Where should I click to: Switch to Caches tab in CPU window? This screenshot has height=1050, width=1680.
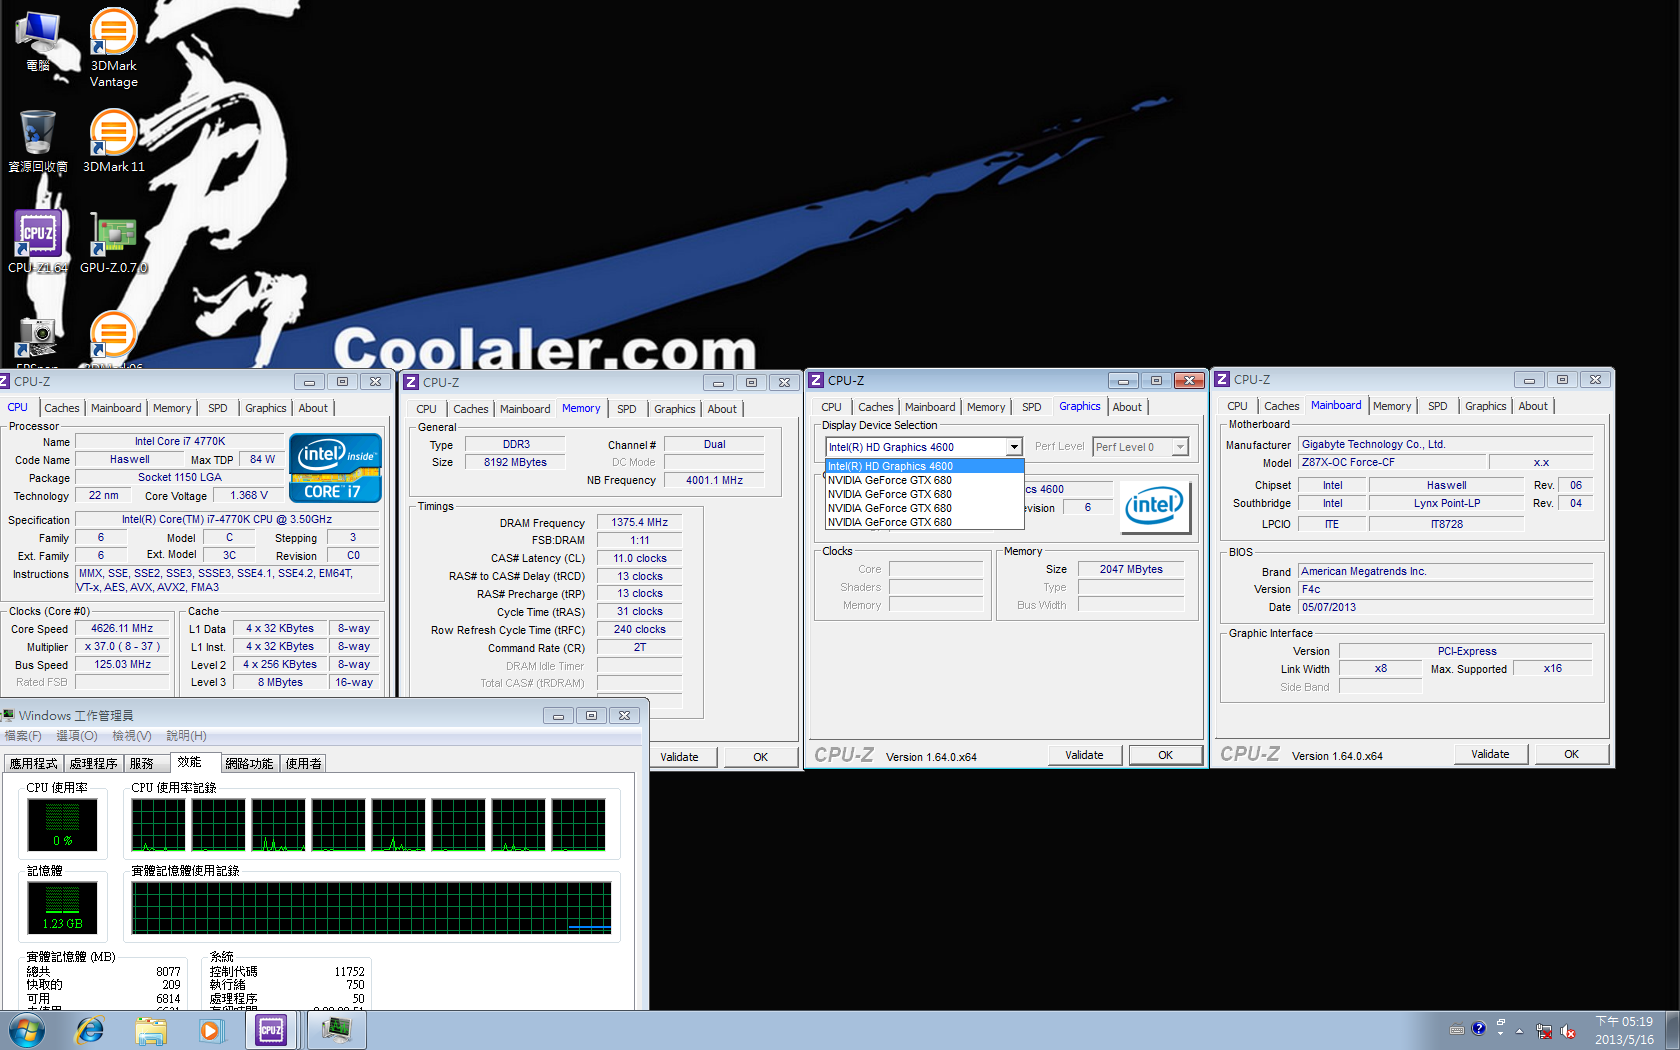(62, 408)
